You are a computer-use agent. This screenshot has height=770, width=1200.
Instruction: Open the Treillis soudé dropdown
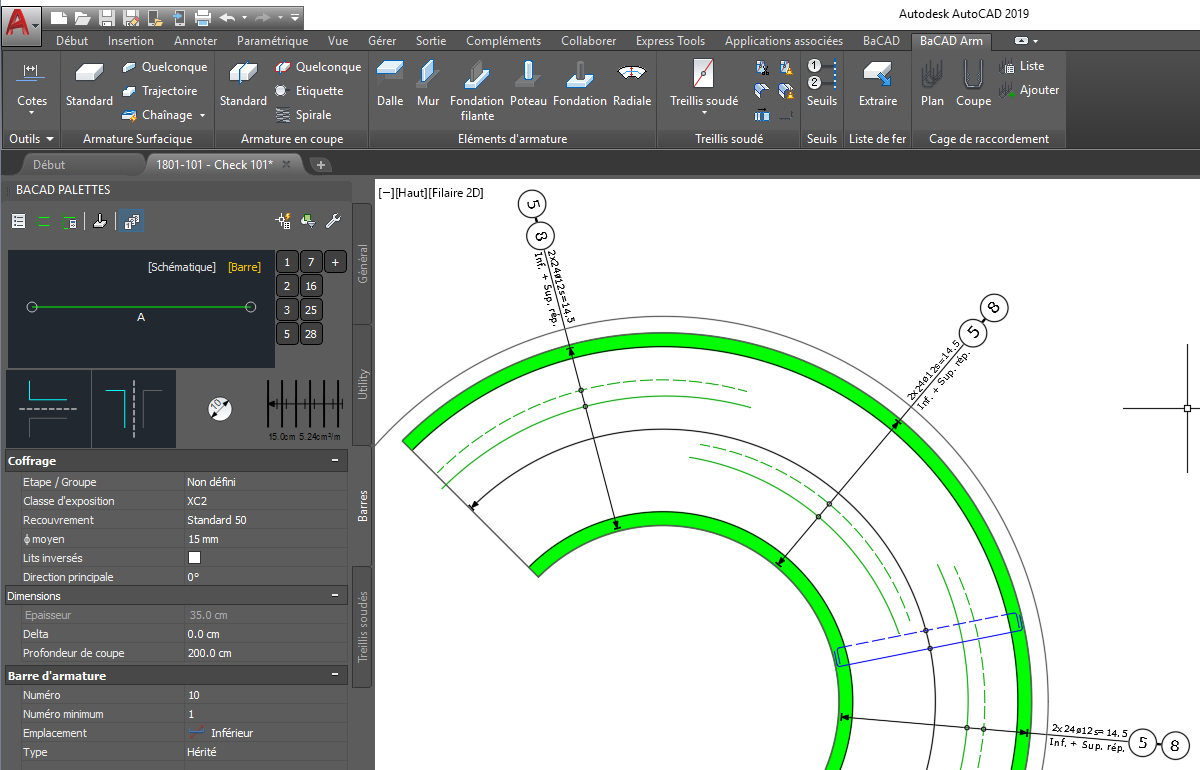point(704,113)
